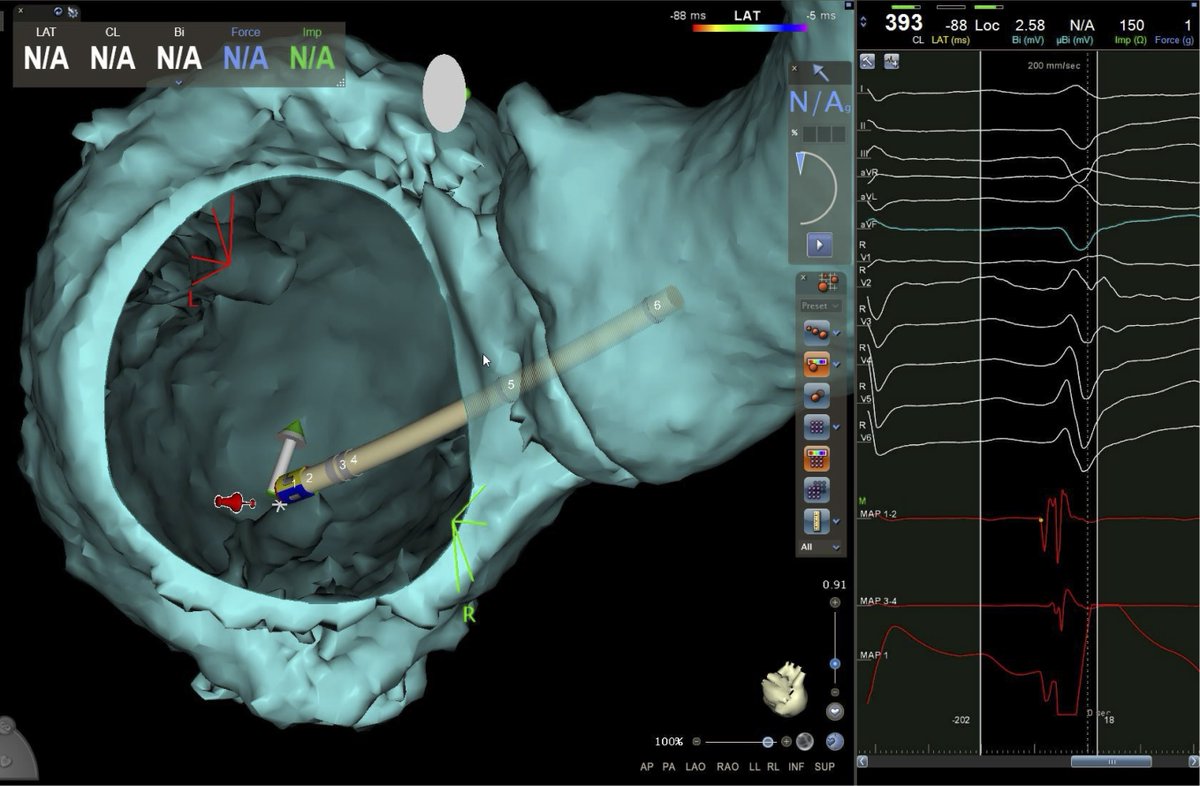Switch to the LAO view

(x=697, y=767)
